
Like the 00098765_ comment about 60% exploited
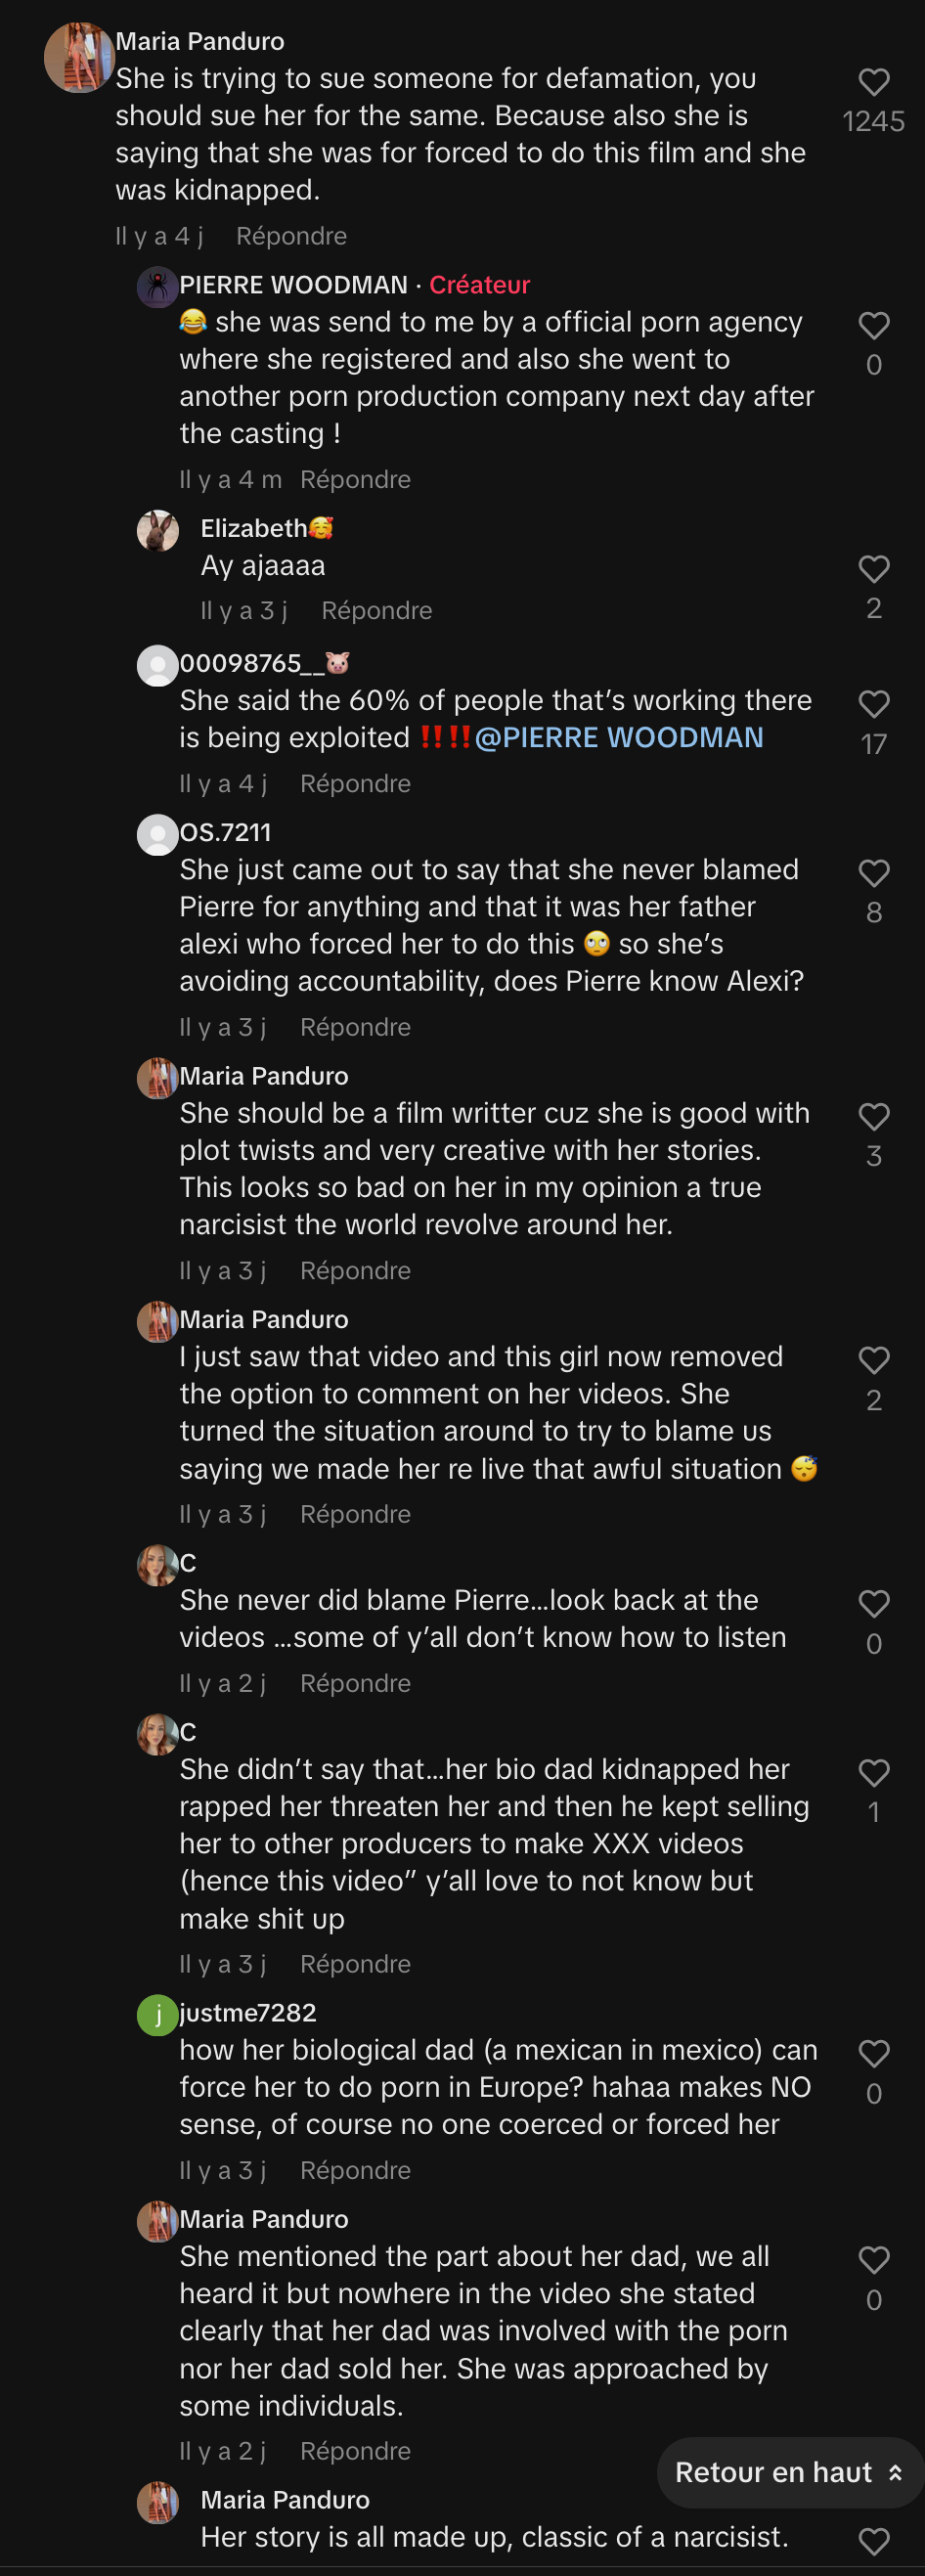point(873,704)
